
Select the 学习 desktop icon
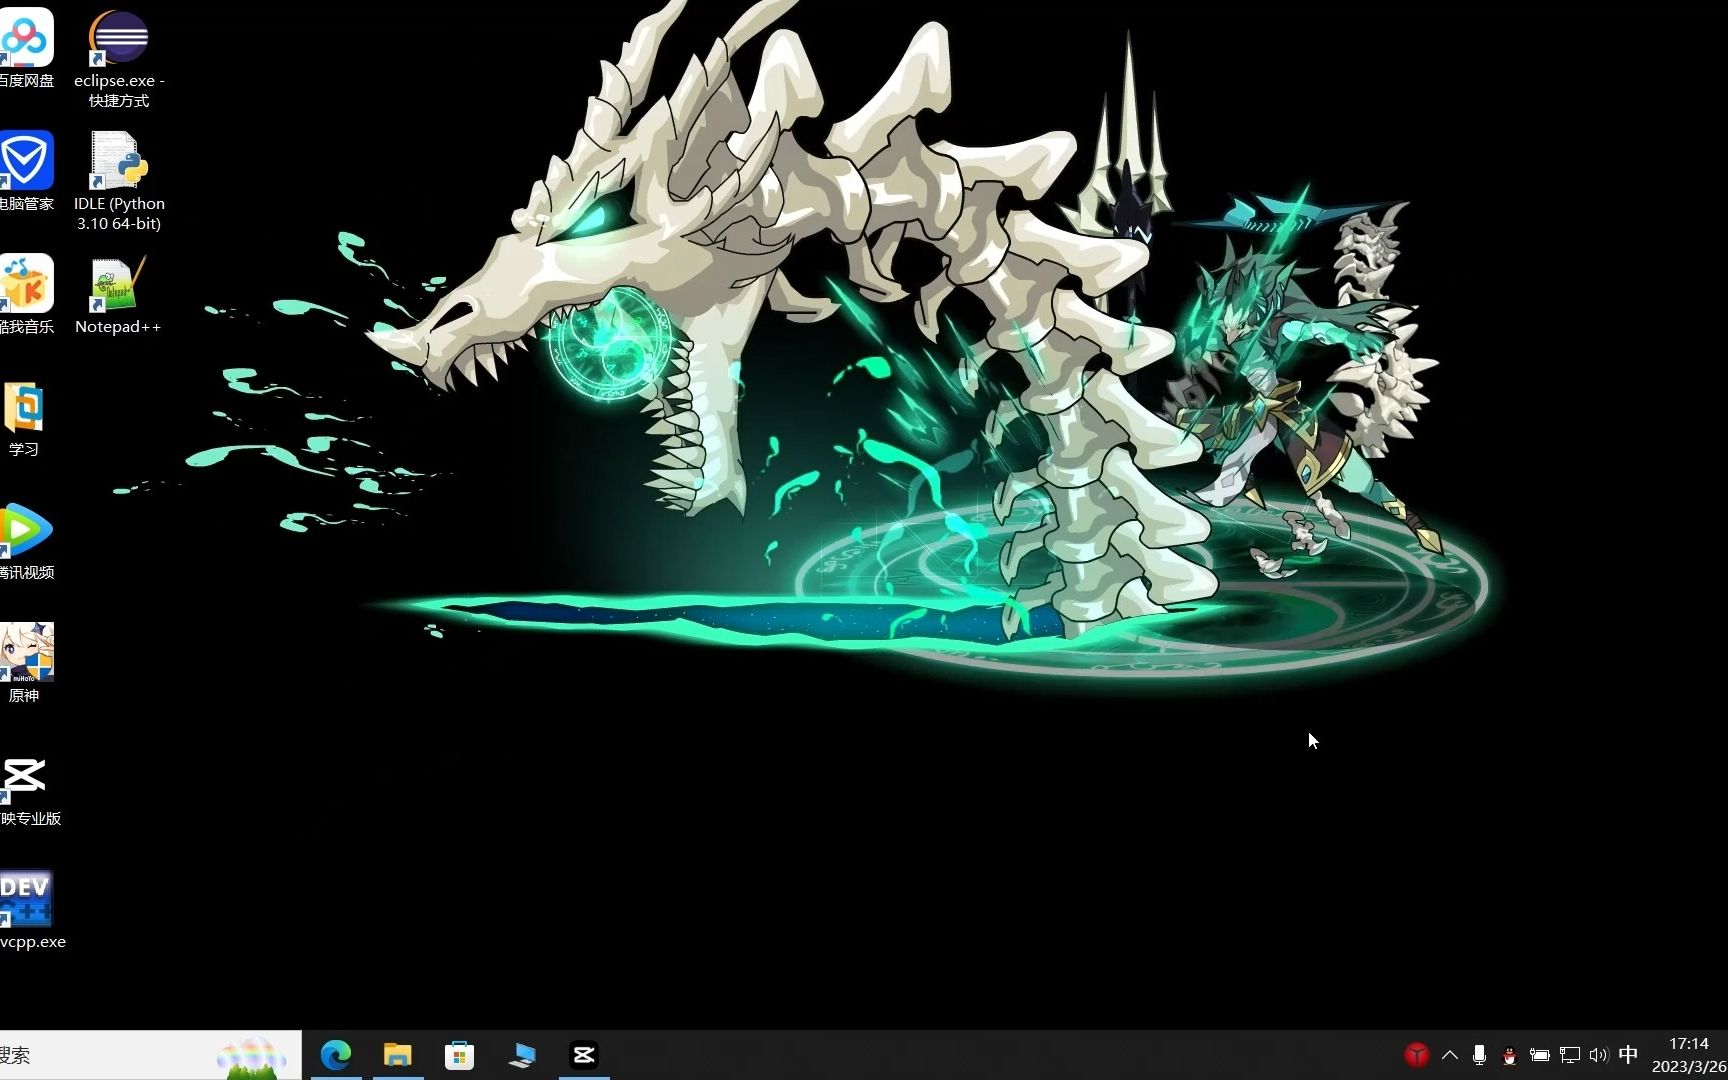[24, 418]
